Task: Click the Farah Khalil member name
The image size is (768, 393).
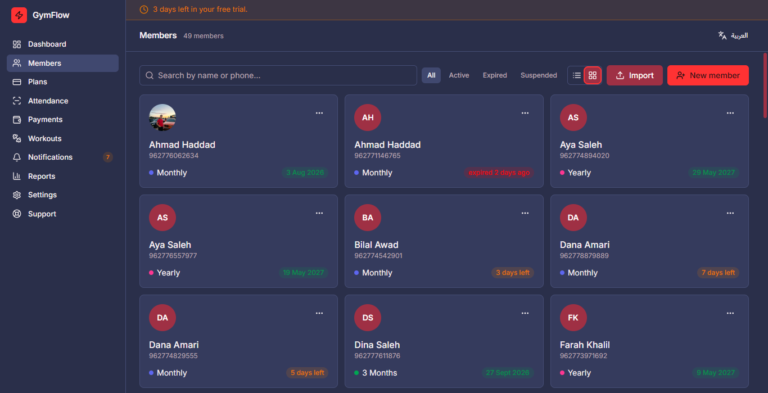Action: (x=585, y=344)
